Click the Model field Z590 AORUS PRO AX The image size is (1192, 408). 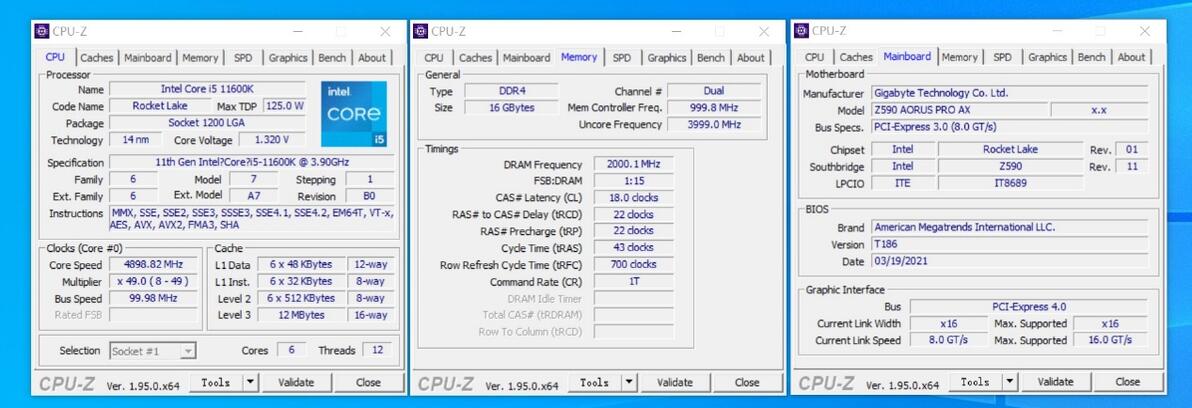click(959, 110)
